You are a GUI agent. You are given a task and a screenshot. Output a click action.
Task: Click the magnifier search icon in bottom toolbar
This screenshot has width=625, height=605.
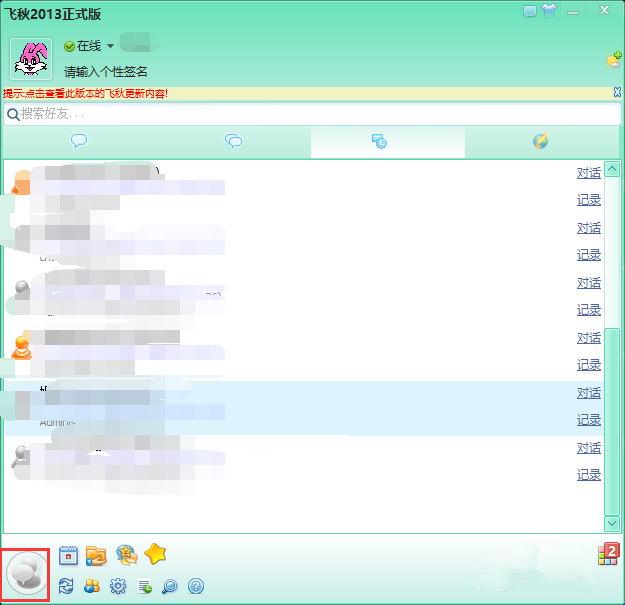click(170, 586)
